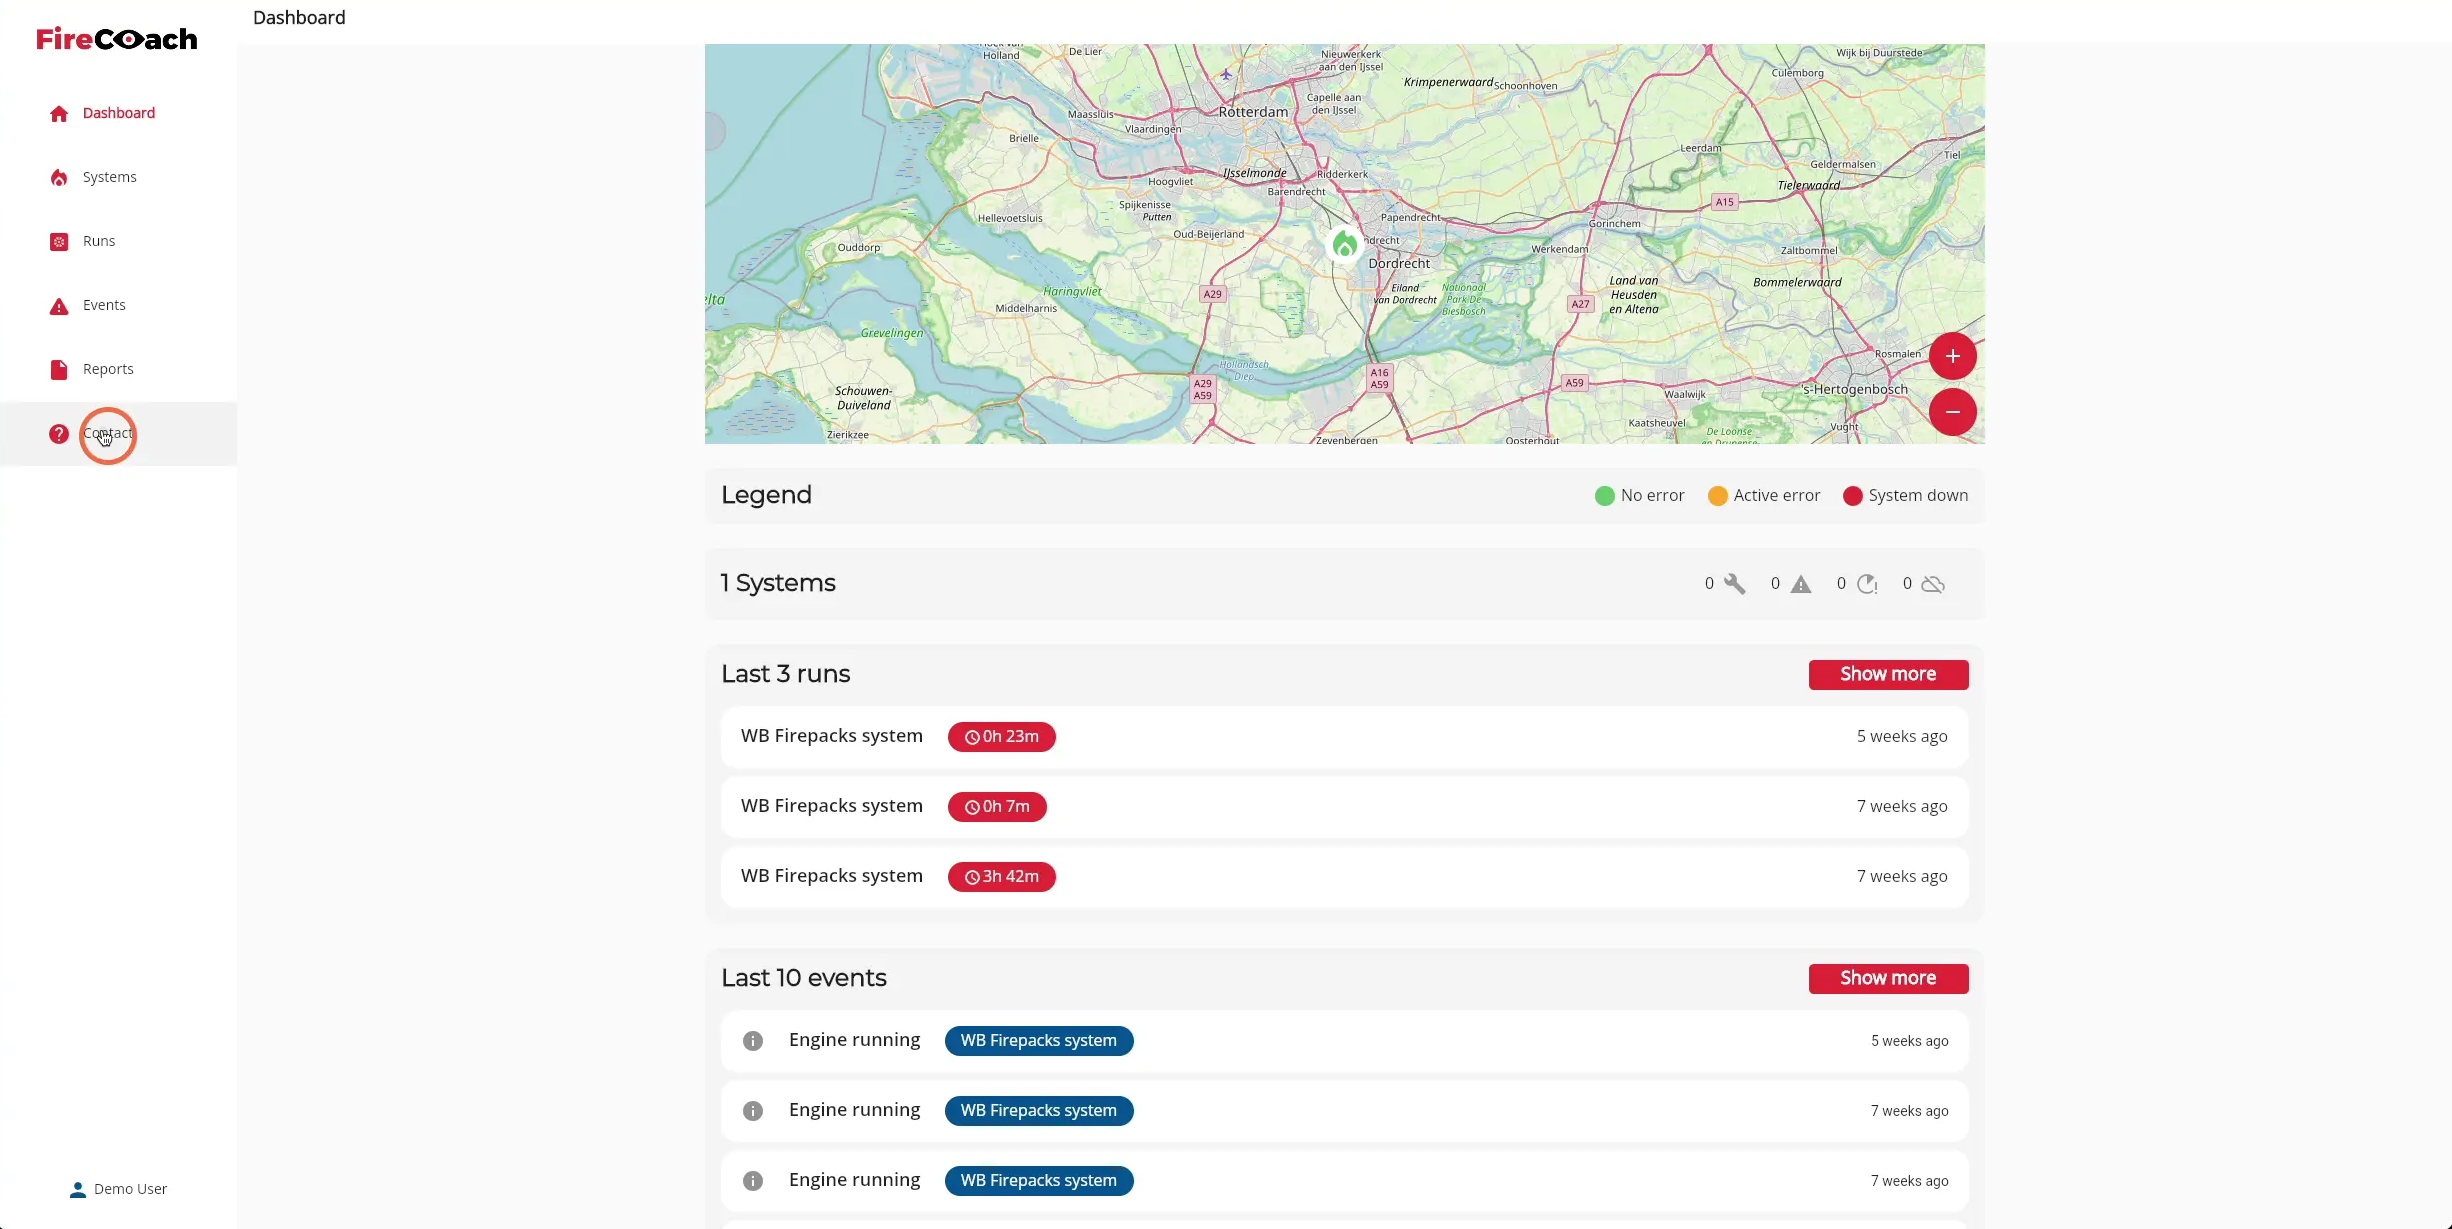Viewport: 2452px width, 1229px height.
Task: Open the Dashboard home icon
Action: point(59,113)
